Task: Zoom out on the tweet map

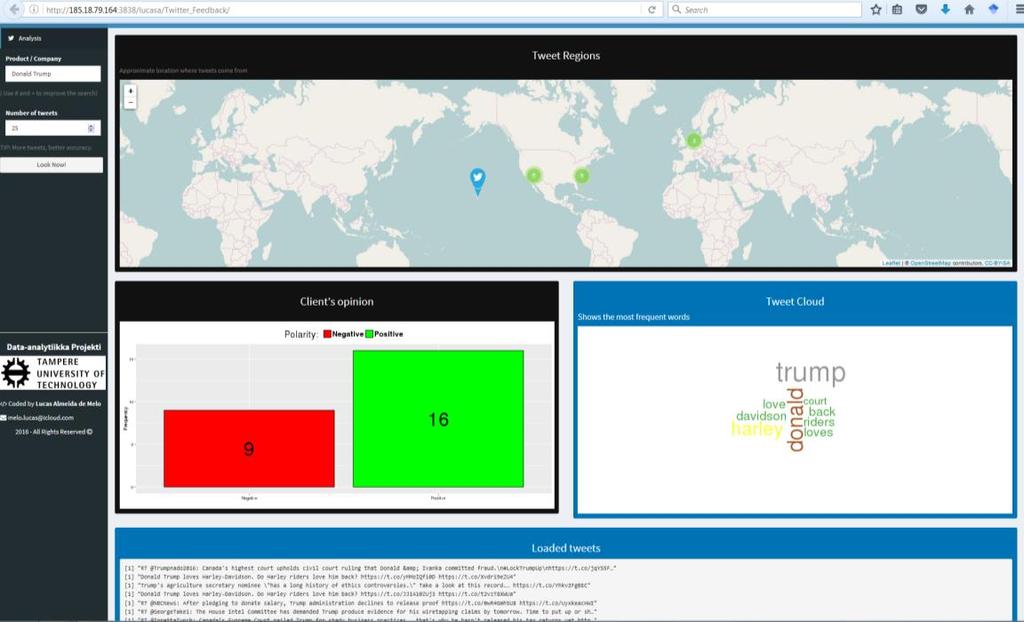Action: 130,103
